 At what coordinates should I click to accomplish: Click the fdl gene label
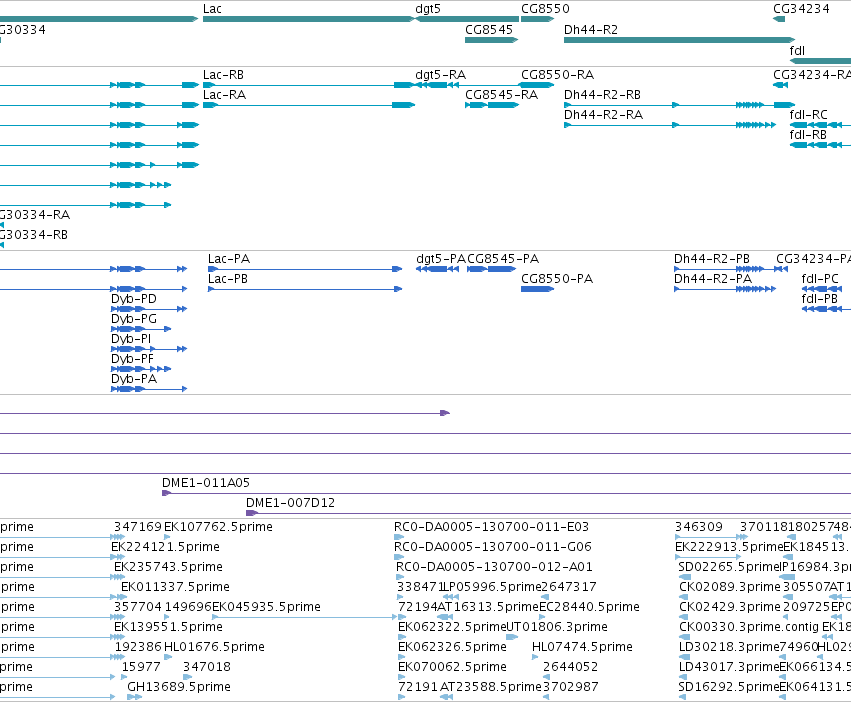click(x=797, y=50)
